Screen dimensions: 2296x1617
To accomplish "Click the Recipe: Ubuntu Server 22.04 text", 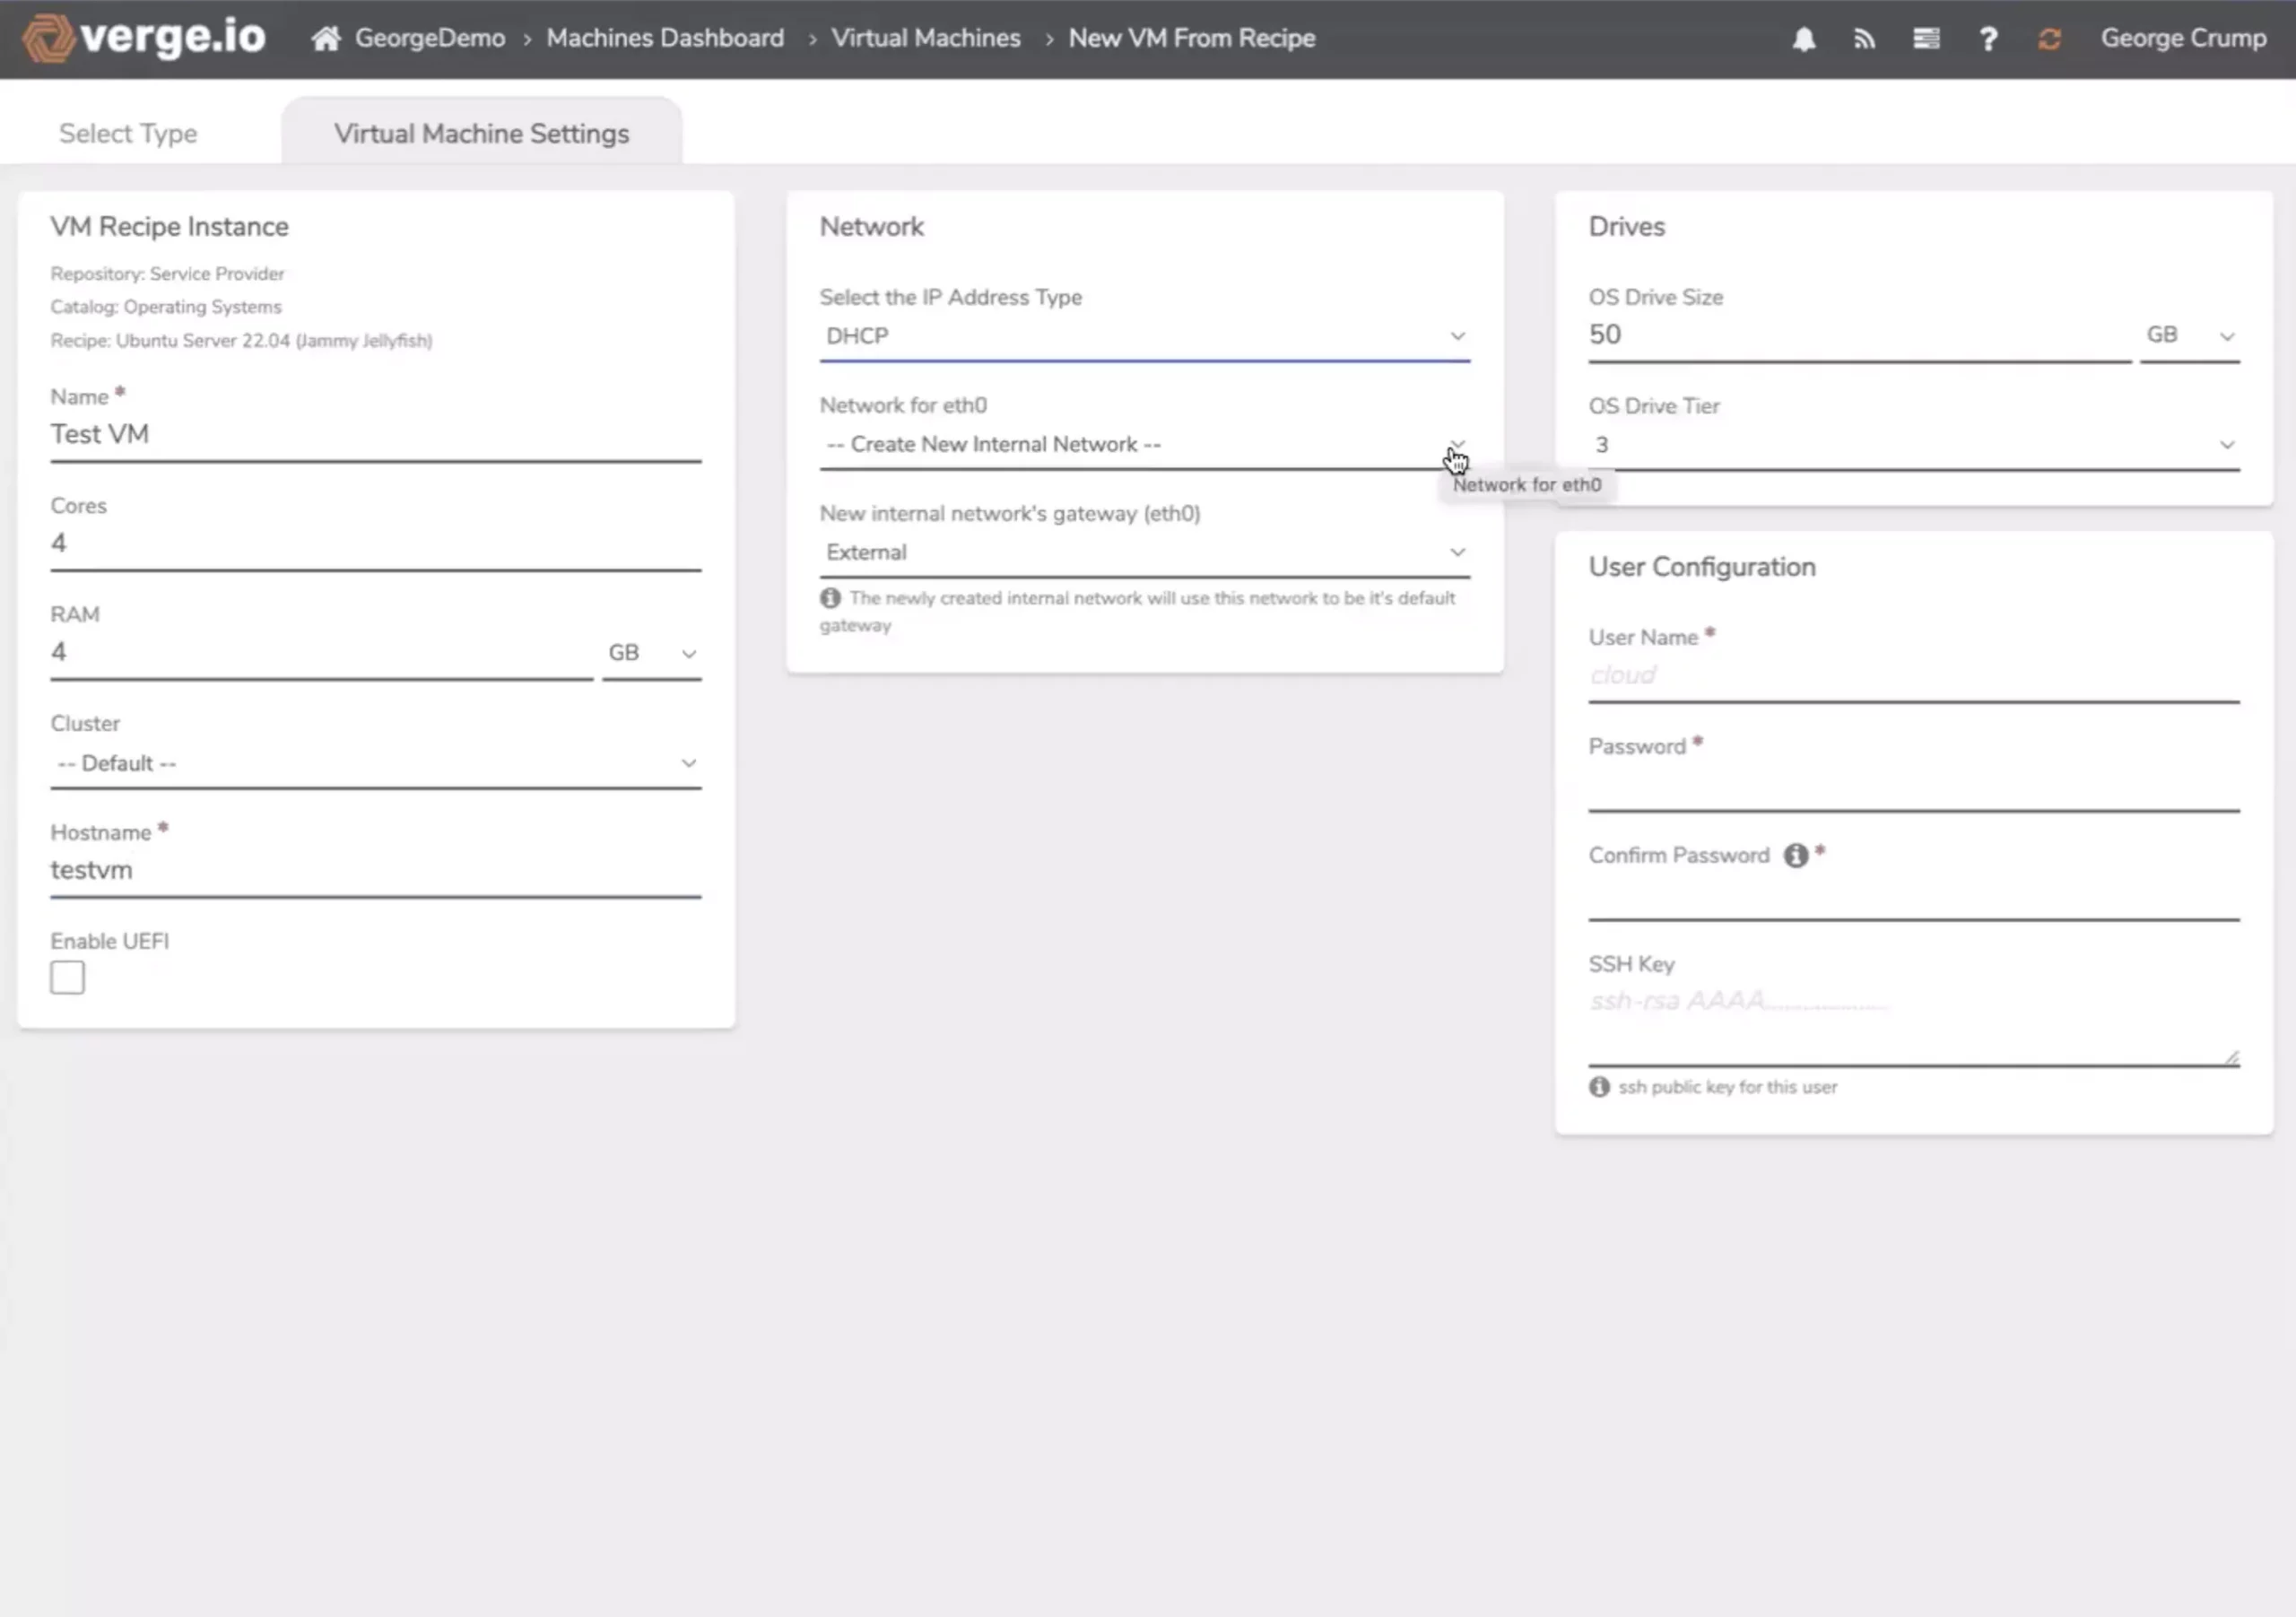I will pyautogui.click(x=241, y=340).
